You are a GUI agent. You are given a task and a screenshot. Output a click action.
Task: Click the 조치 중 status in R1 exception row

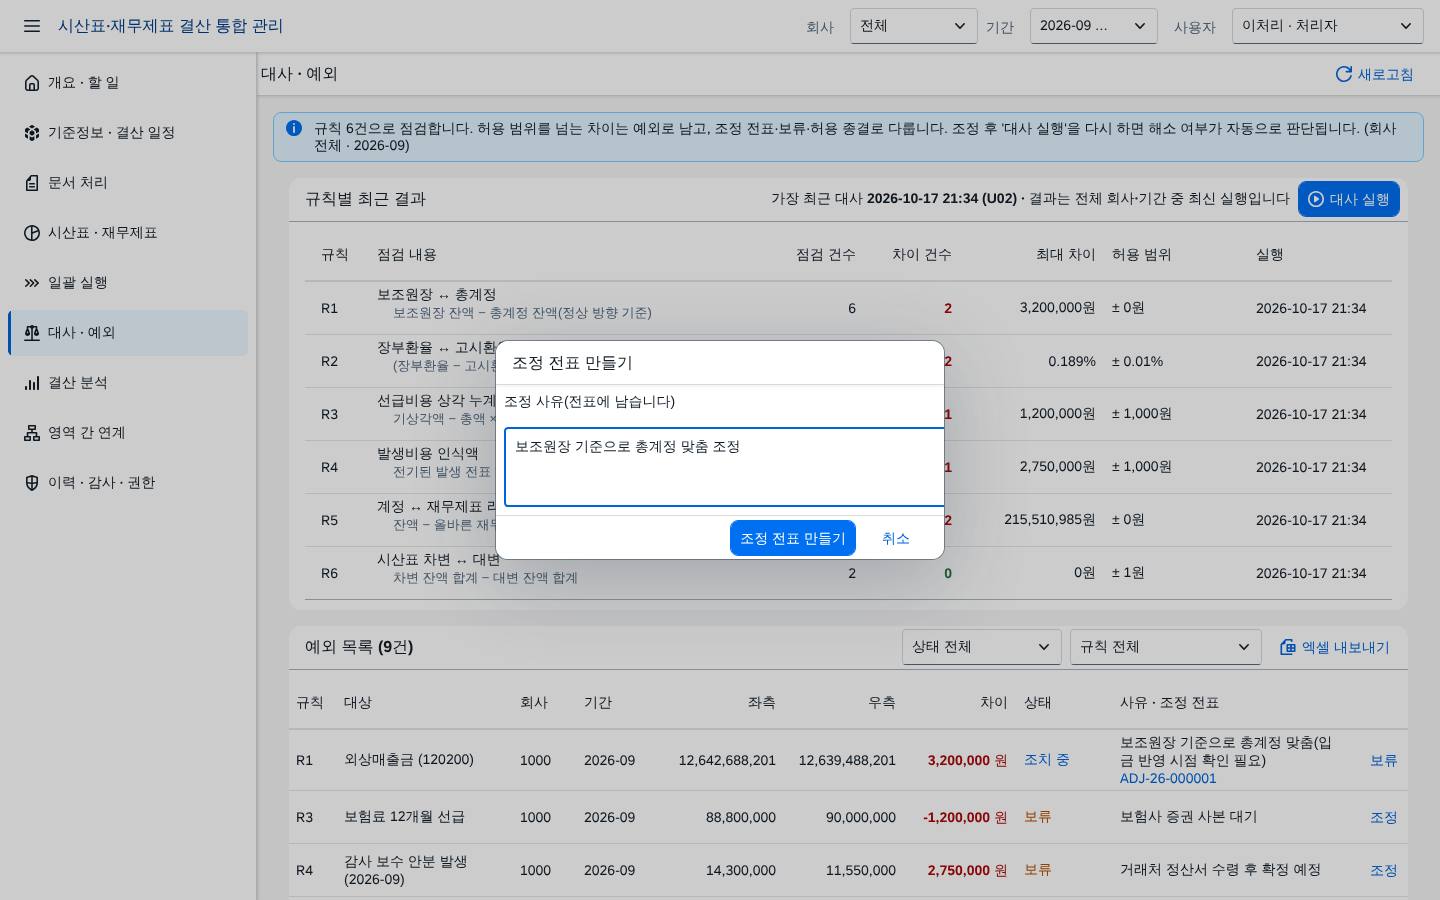click(x=1047, y=760)
